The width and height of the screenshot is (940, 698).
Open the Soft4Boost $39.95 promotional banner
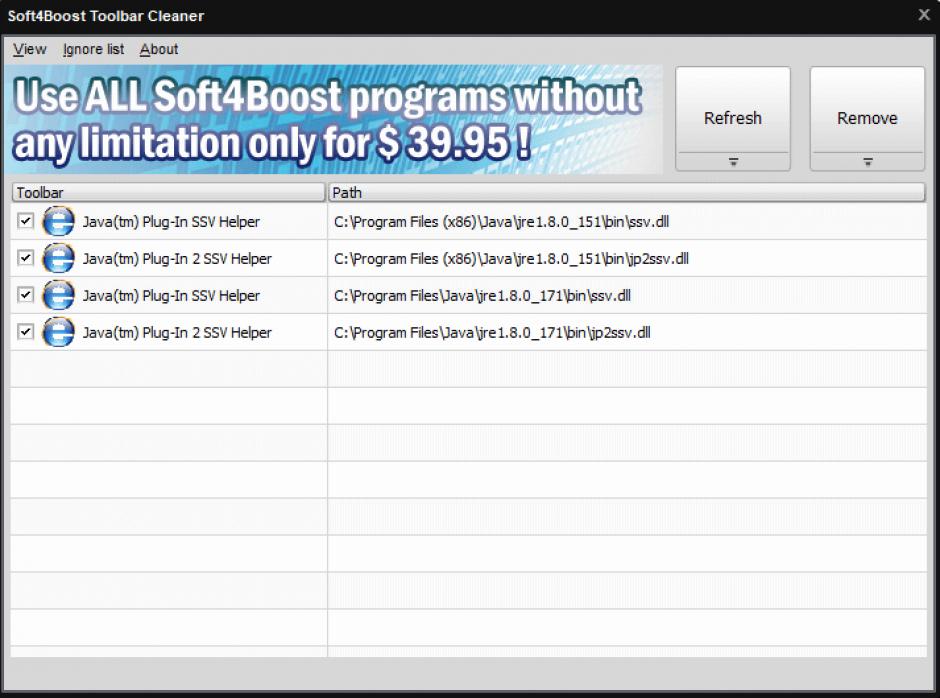(x=333, y=119)
